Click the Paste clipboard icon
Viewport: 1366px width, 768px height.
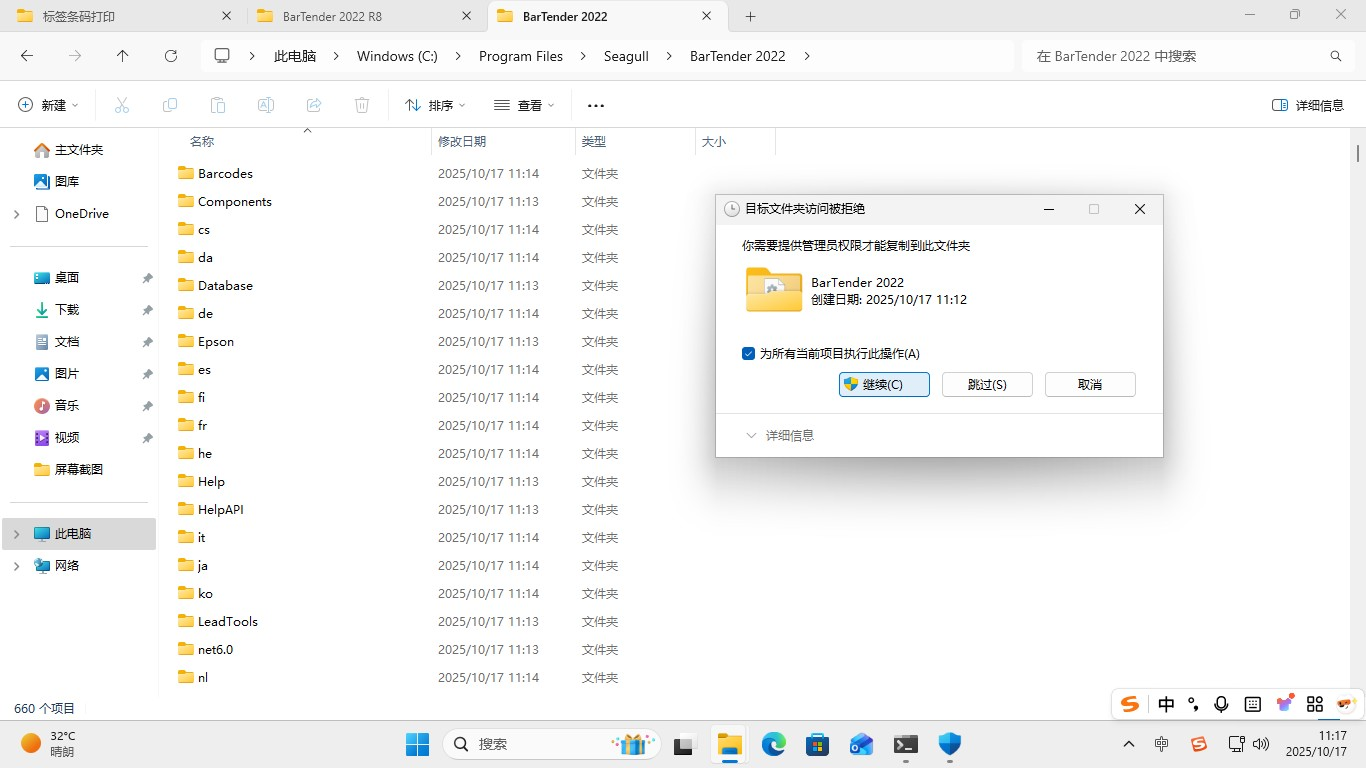pyautogui.click(x=218, y=105)
